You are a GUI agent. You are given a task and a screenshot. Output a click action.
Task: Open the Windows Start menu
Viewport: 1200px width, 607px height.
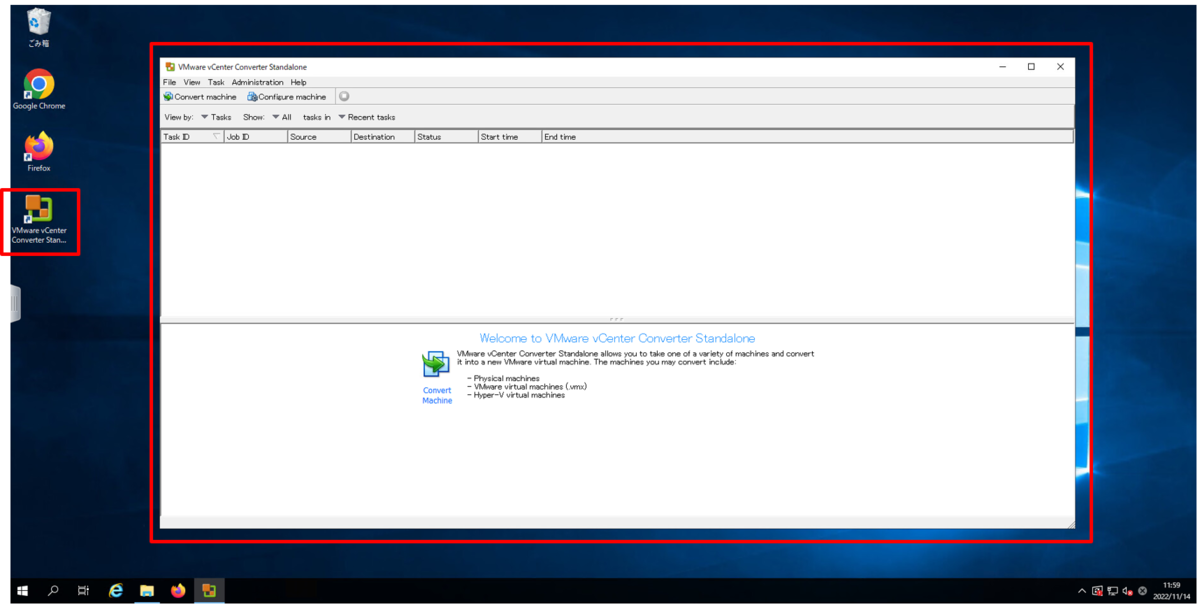[23, 591]
